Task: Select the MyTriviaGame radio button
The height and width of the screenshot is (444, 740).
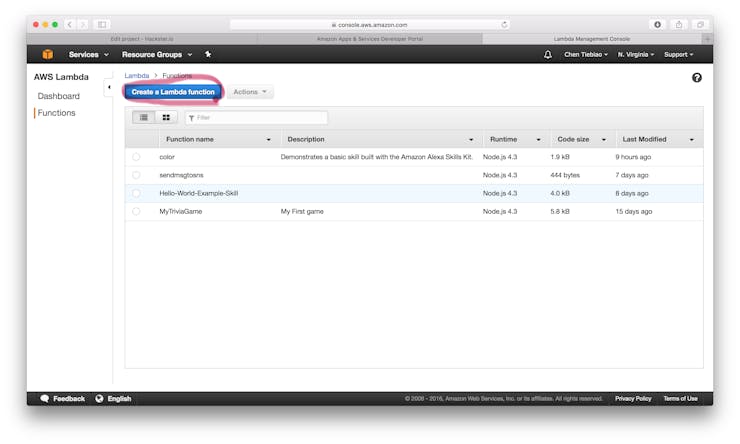Action: [136, 211]
